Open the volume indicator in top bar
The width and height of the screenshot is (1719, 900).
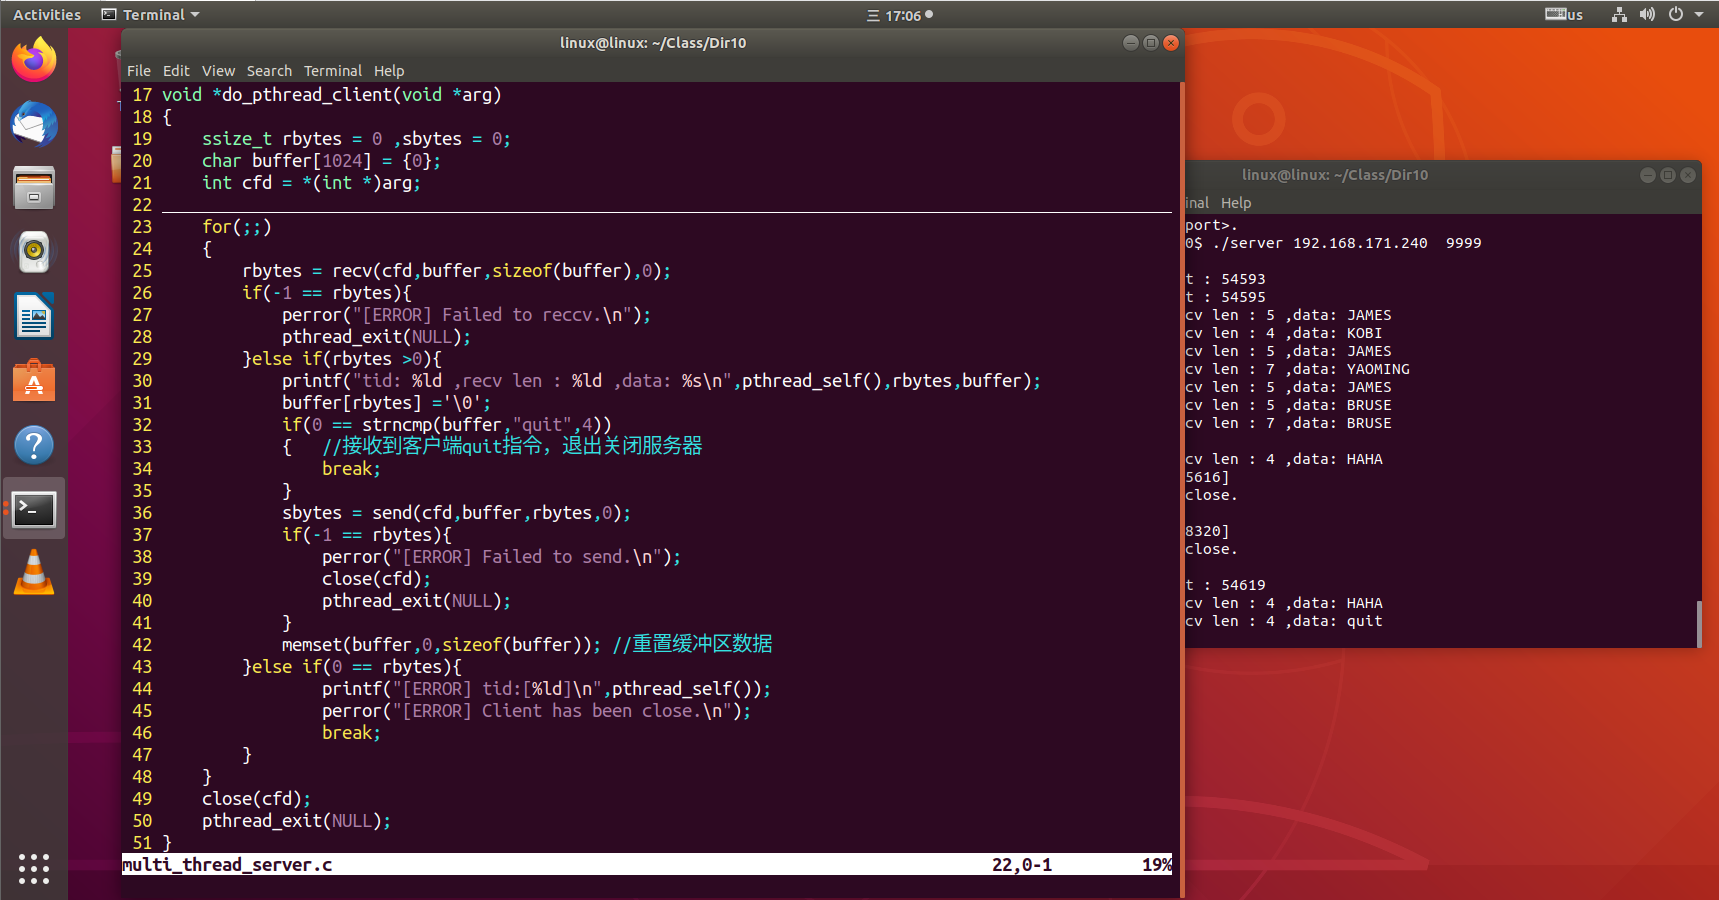point(1647,14)
